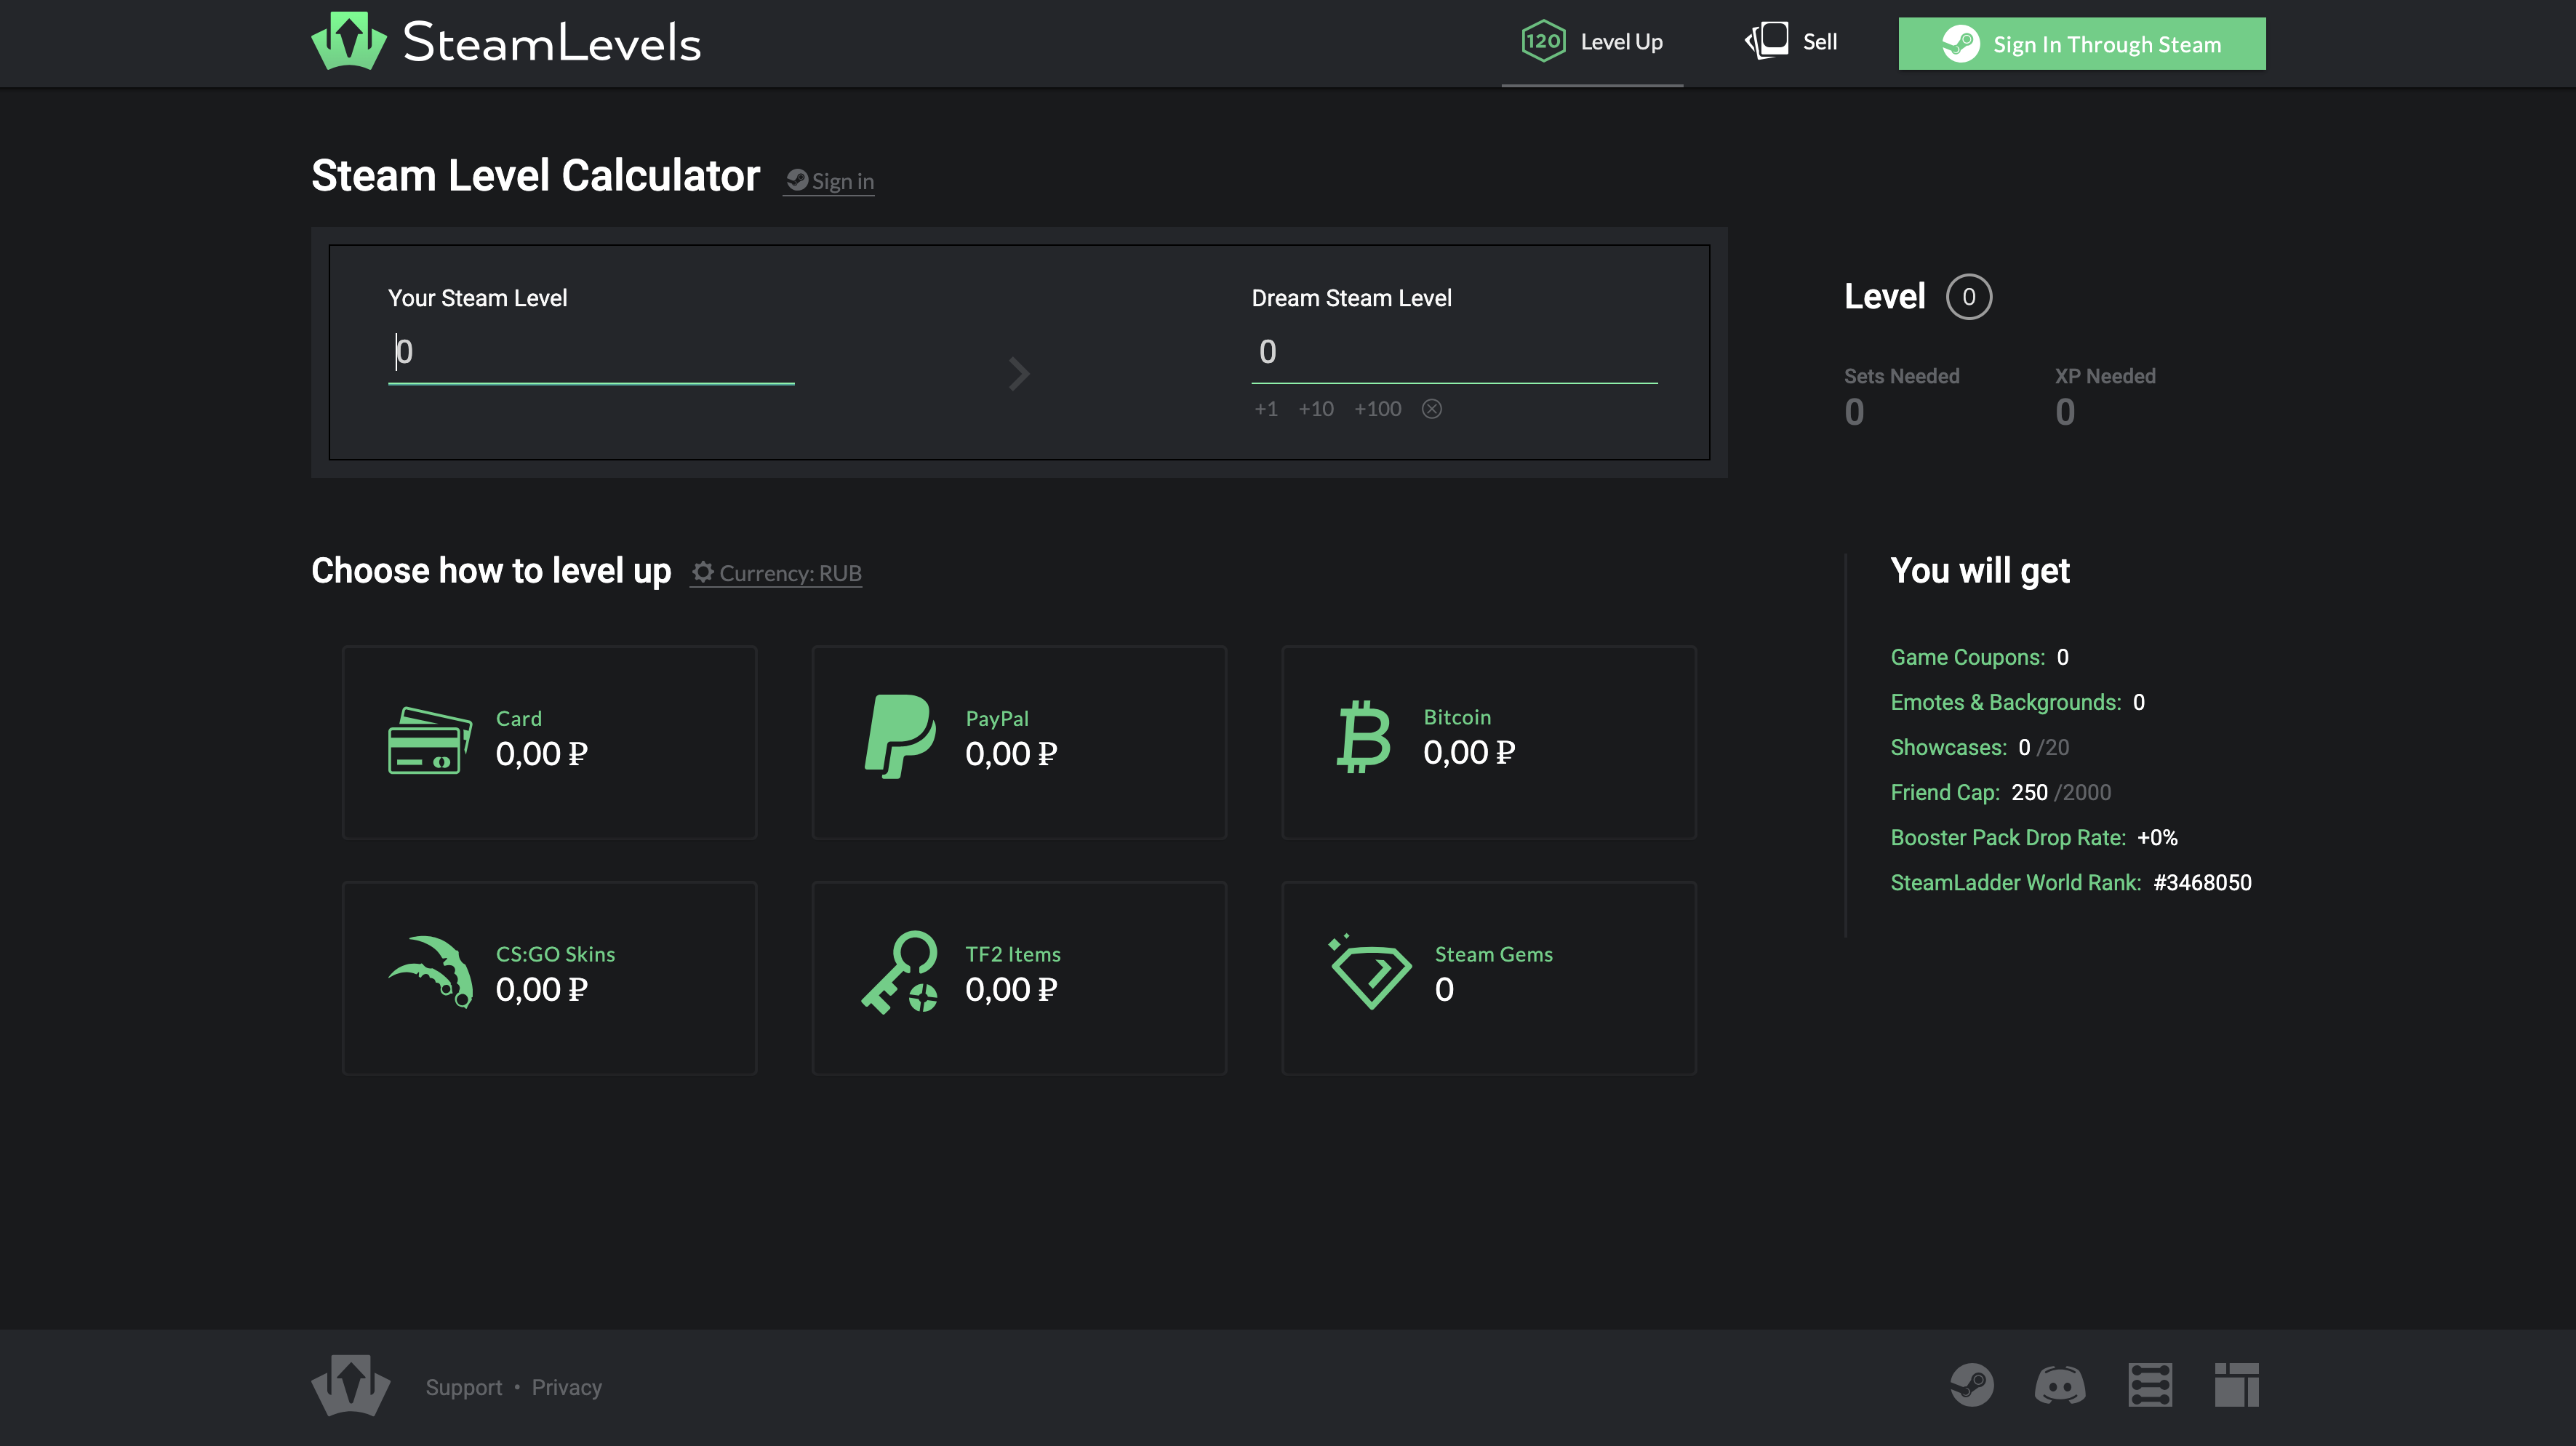Click the arrow chevron between level inputs

pos(1019,374)
